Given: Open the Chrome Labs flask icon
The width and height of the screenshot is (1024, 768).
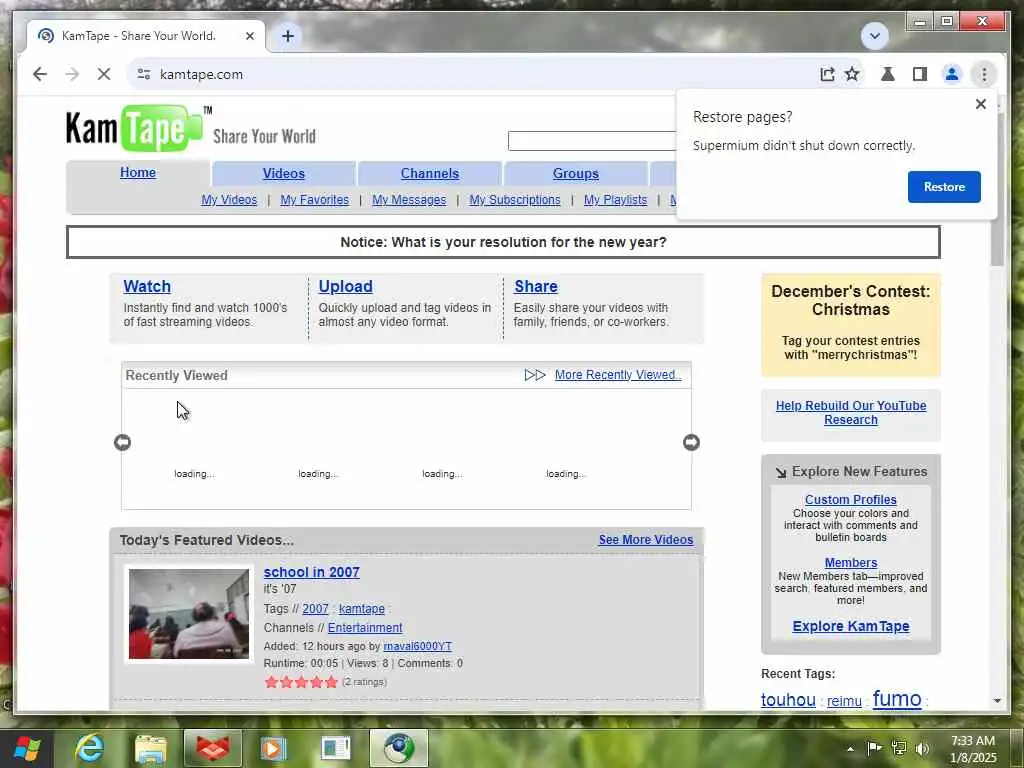Looking at the screenshot, I should coord(888,74).
